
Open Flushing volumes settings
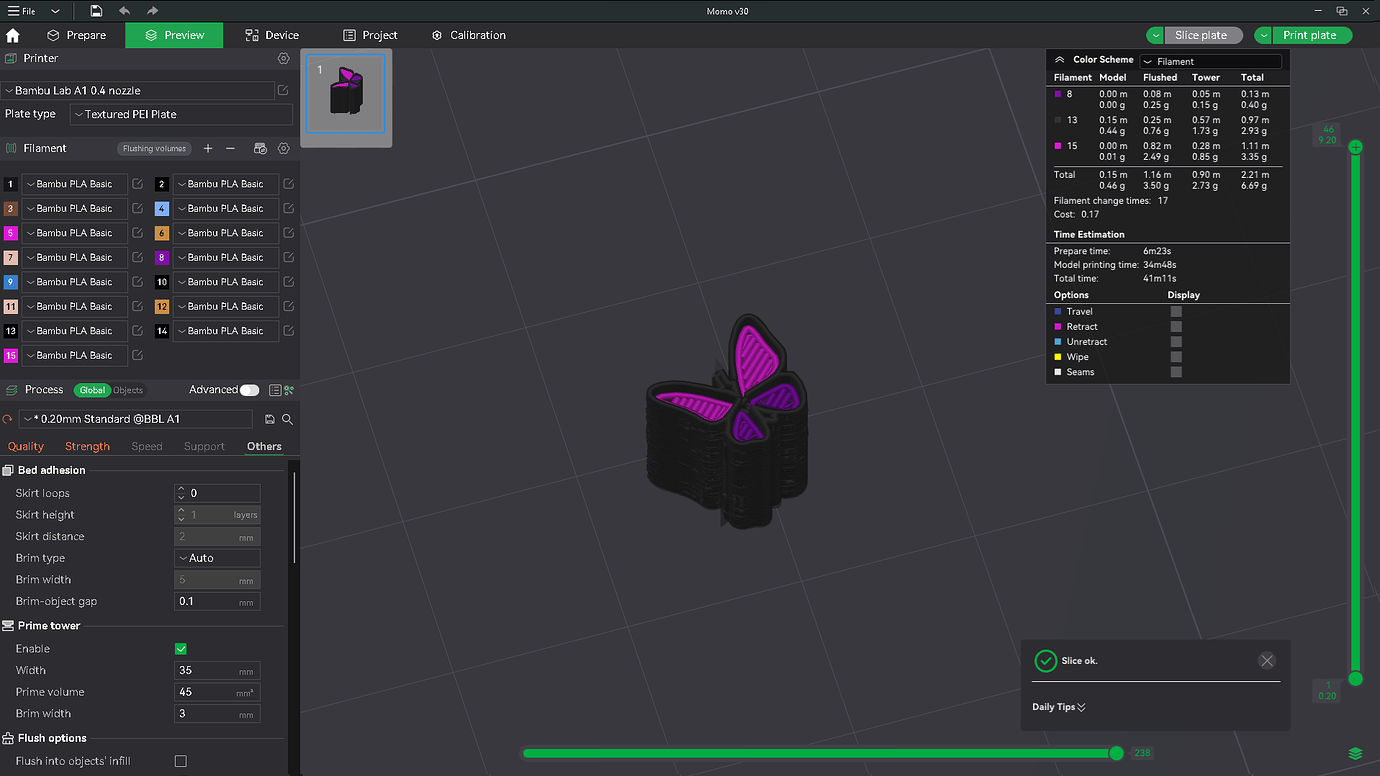(154, 149)
